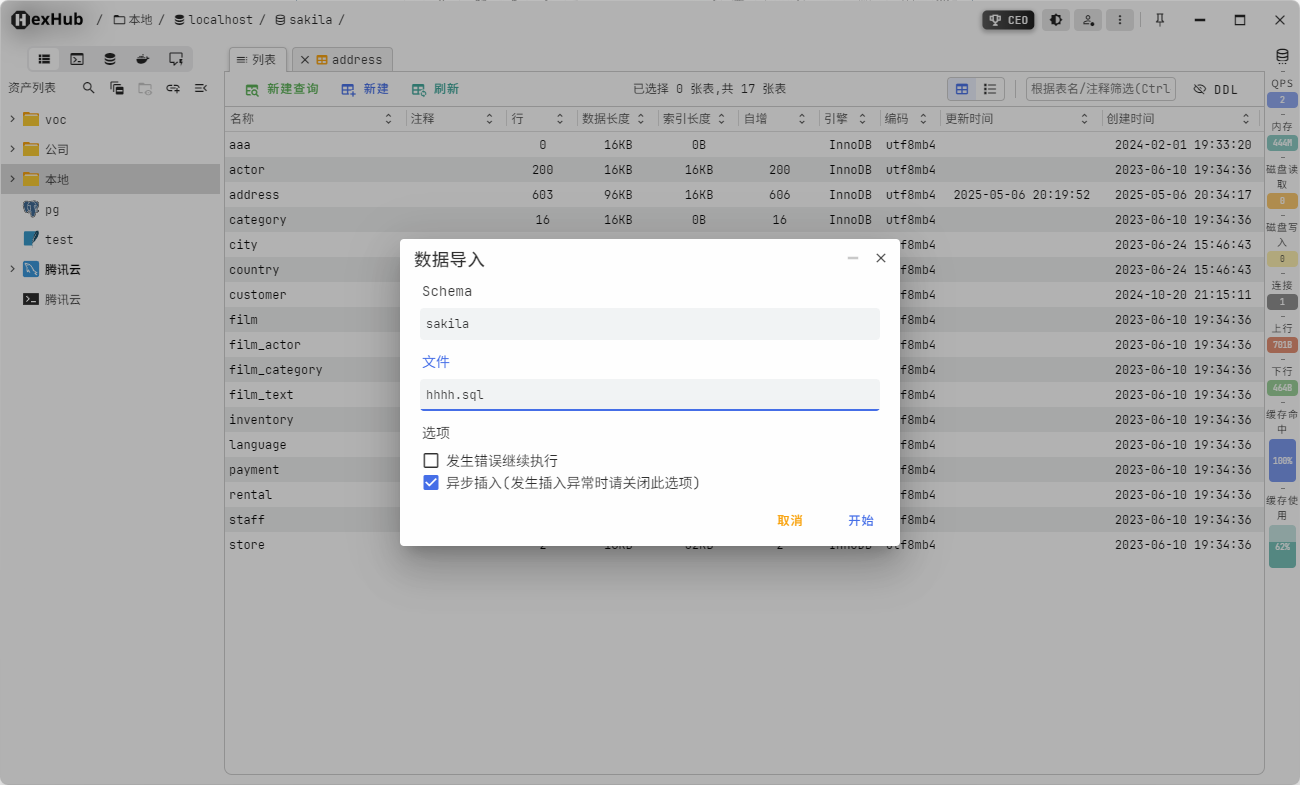Click the add-connection link icon in the sidebar
Screen dimensions: 1300x785
172,88
